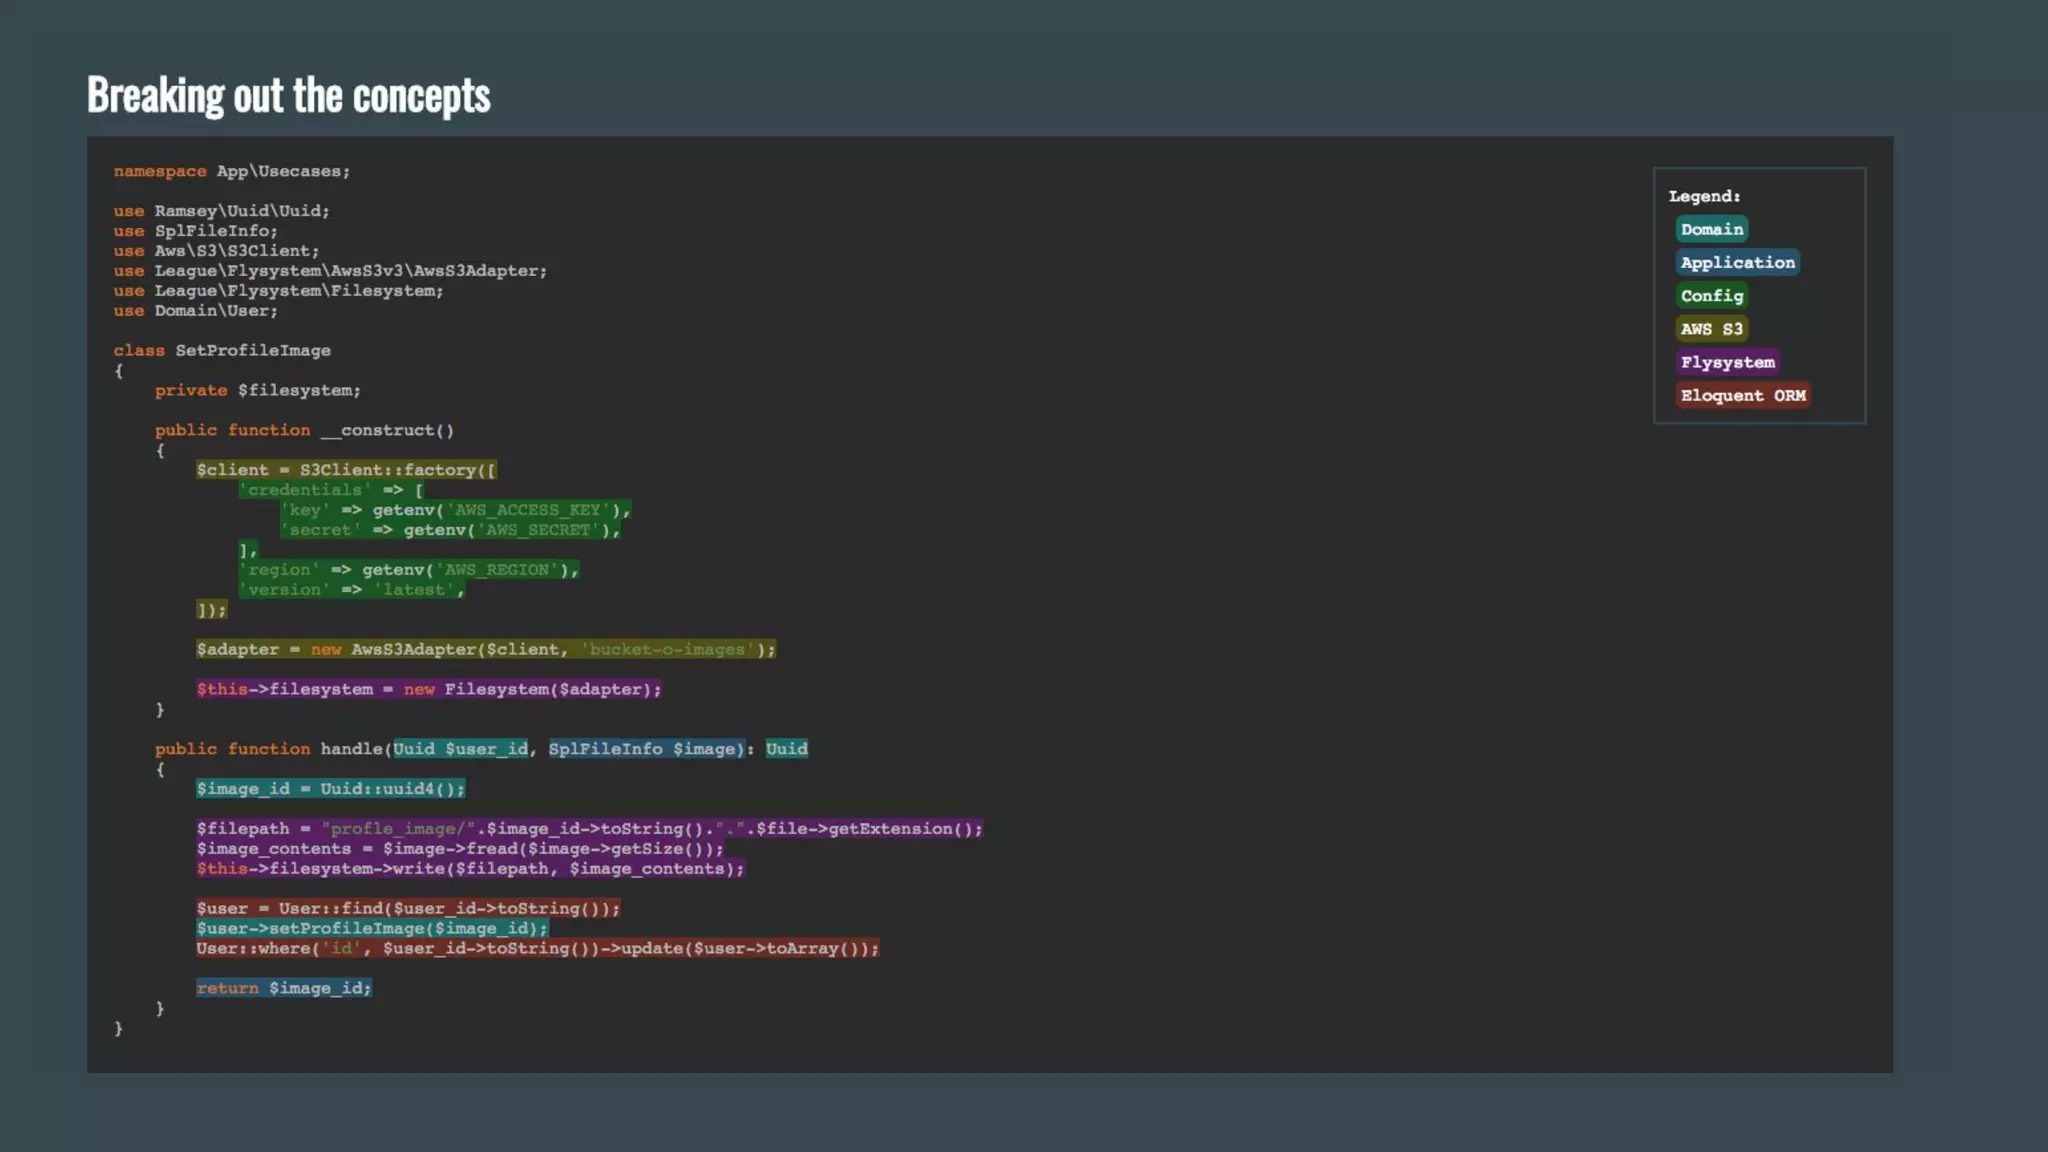
Task: Click the Eloquent ORM legend tag
Action: [1742, 395]
